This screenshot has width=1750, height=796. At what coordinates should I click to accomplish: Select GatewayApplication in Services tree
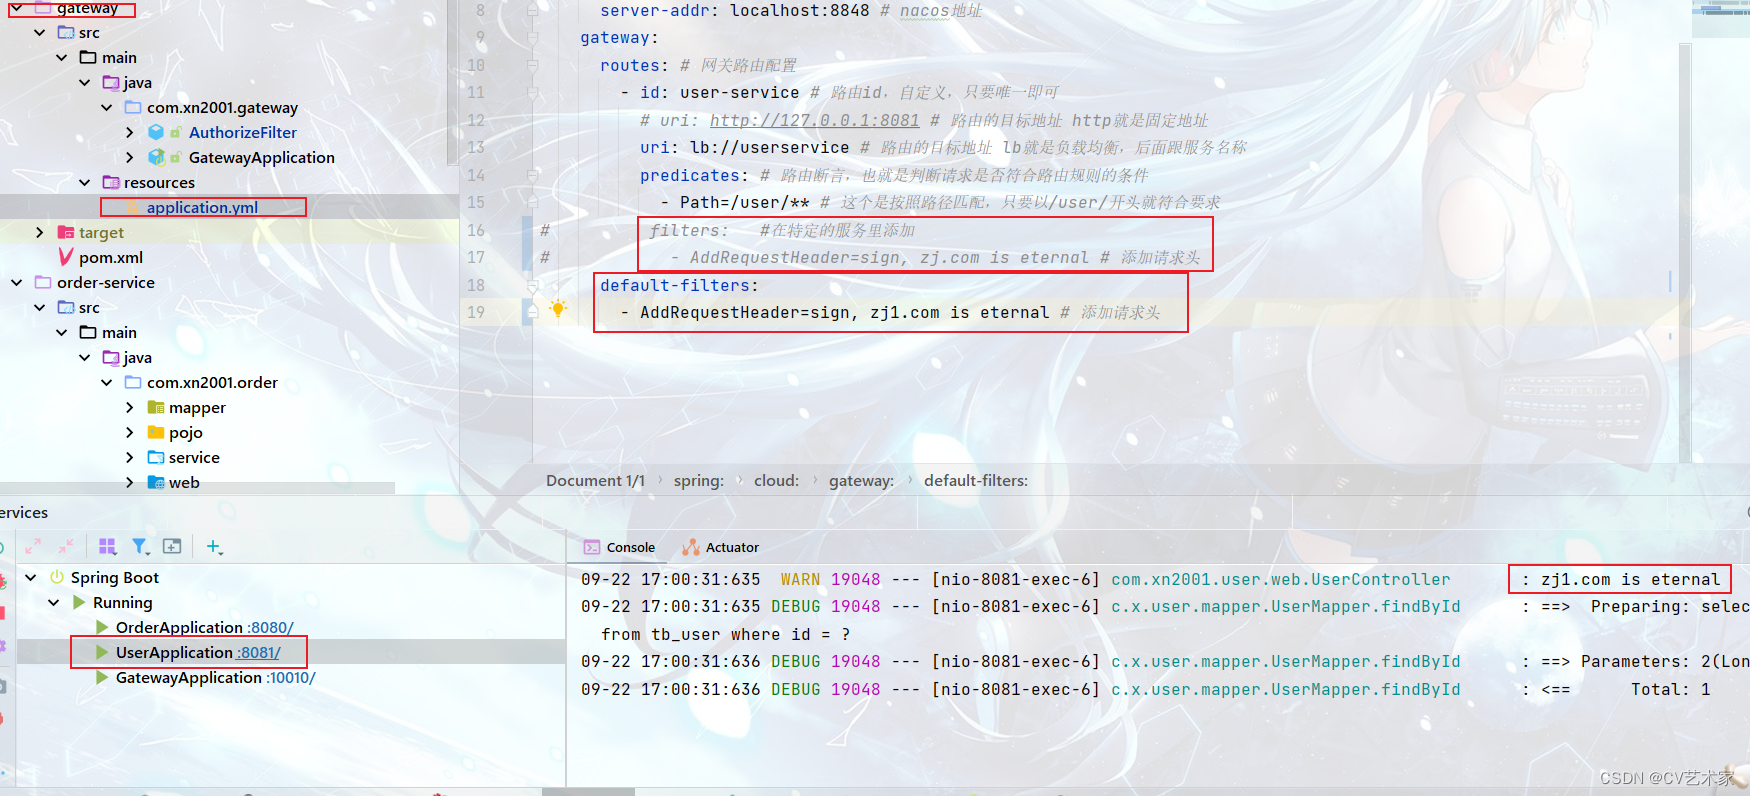click(189, 677)
